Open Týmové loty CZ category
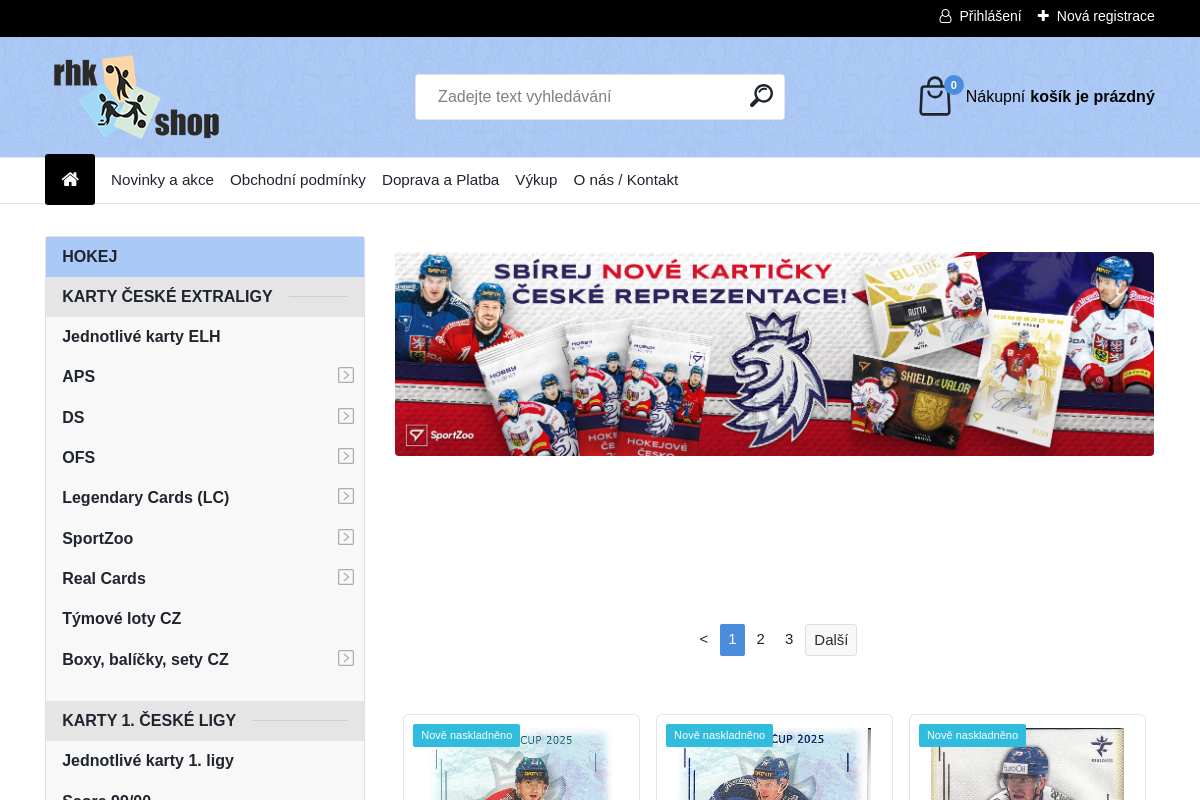 tap(122, 619)
